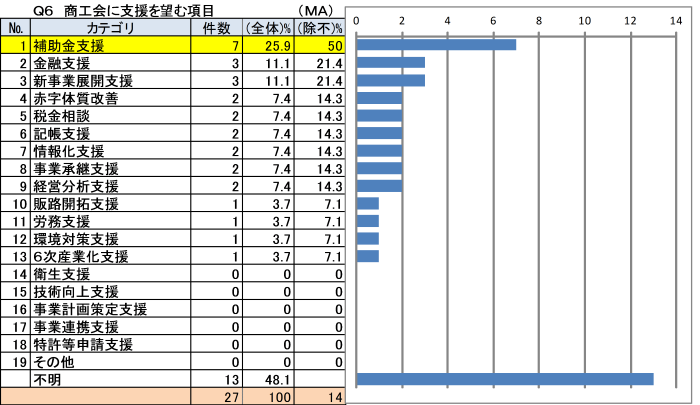Click the '件数' column header
This screenshot has height=405, width=700.
coord(217,28)
